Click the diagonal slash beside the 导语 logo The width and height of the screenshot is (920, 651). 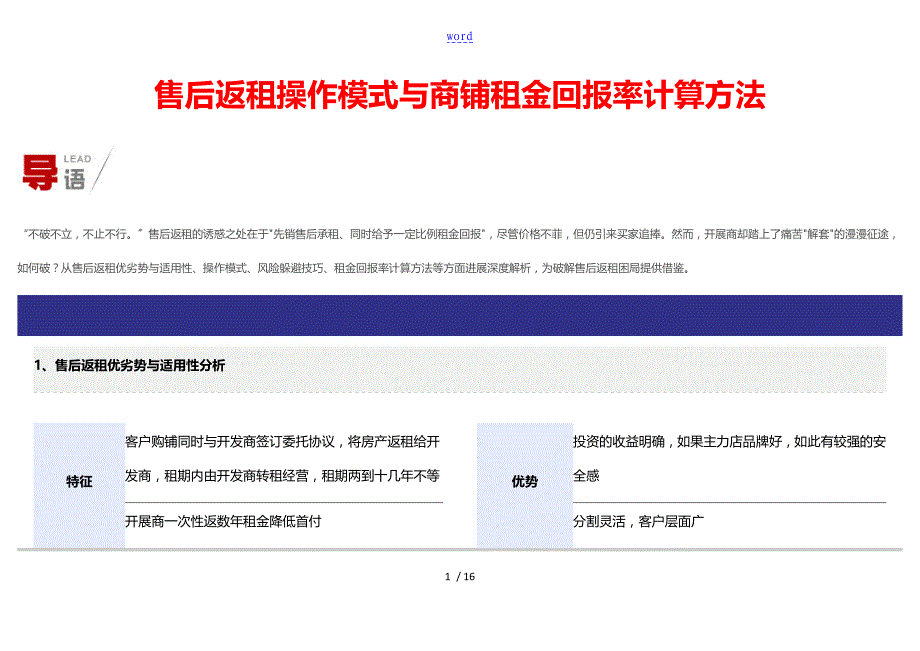pos(101,170)
